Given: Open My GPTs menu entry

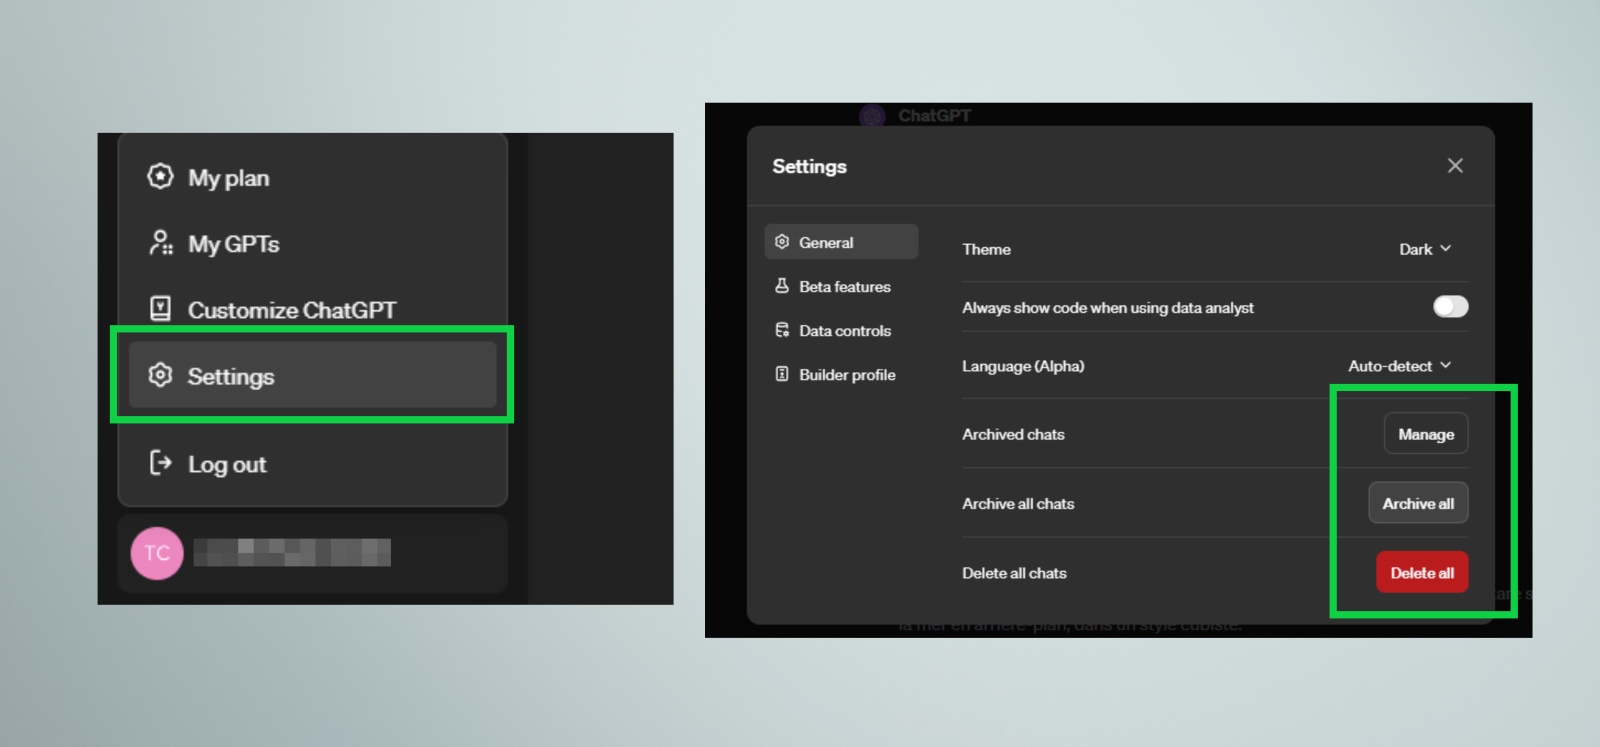Looking at the screenshot, I should point(312,244).
